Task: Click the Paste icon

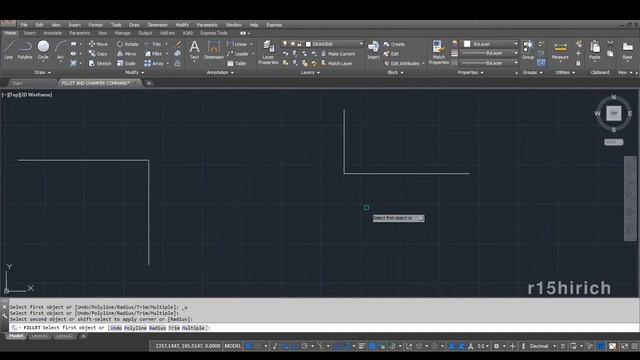Action: click(595, 50)
